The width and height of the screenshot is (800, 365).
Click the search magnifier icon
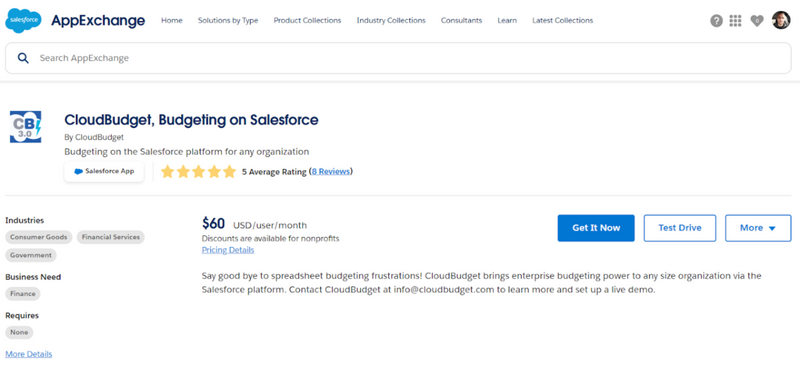(x=23, y=58)
